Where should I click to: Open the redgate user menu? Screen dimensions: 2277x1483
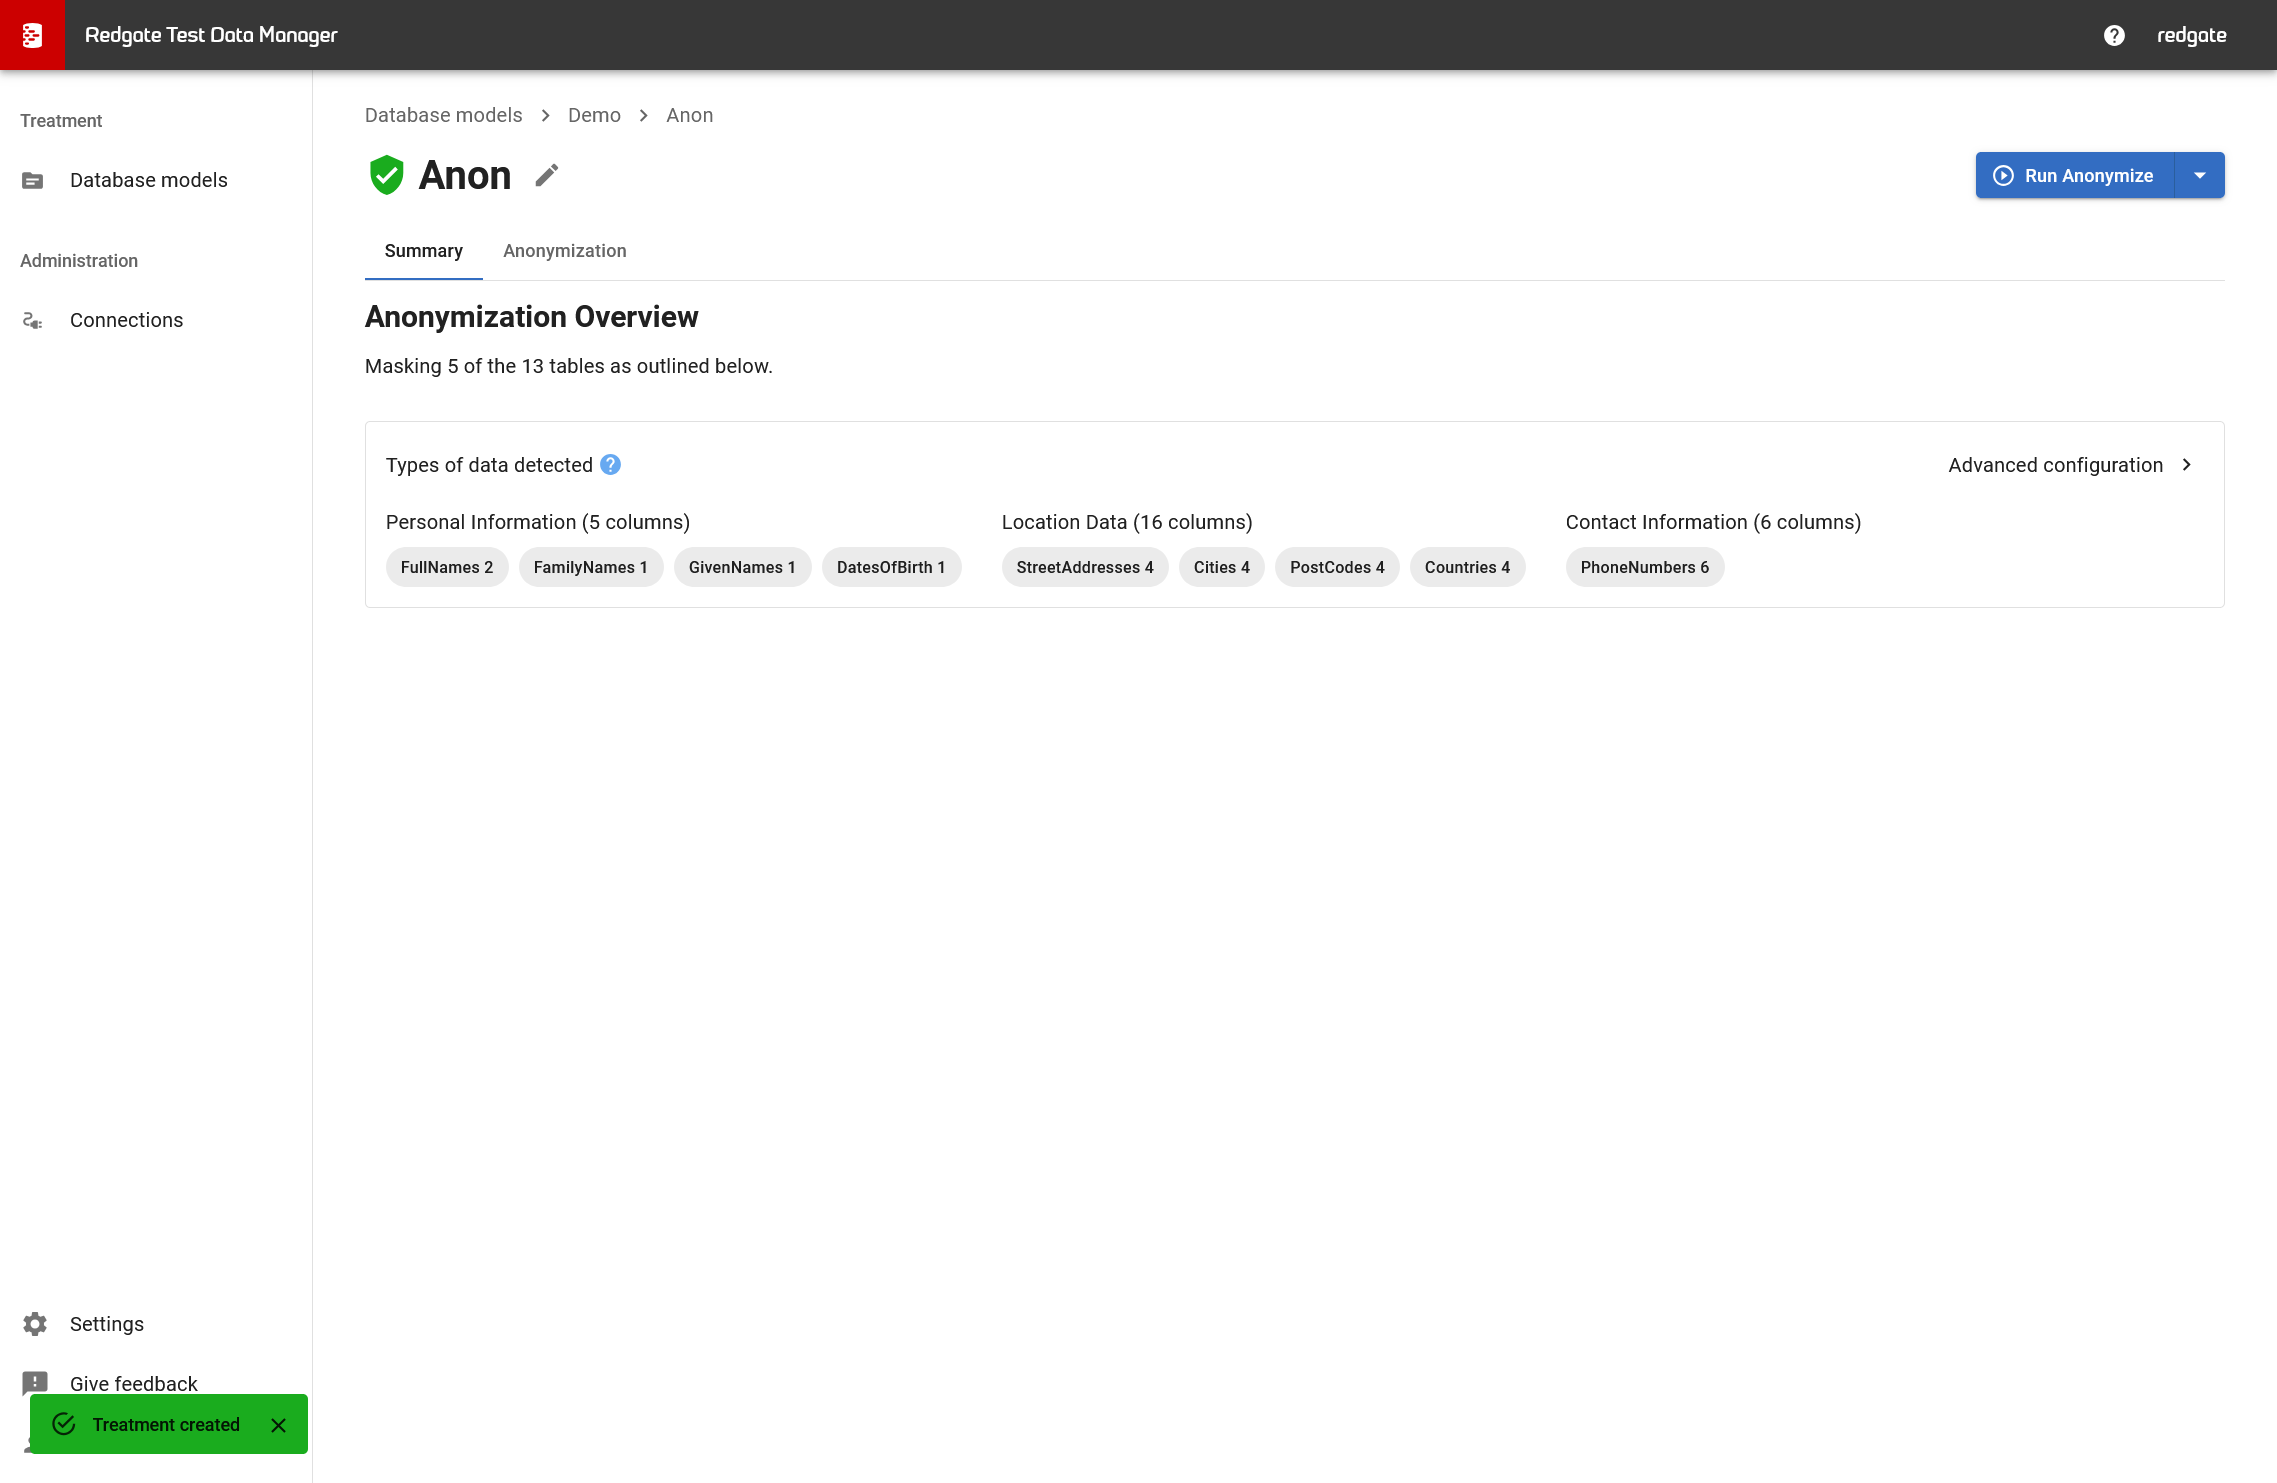point(2191,35)
